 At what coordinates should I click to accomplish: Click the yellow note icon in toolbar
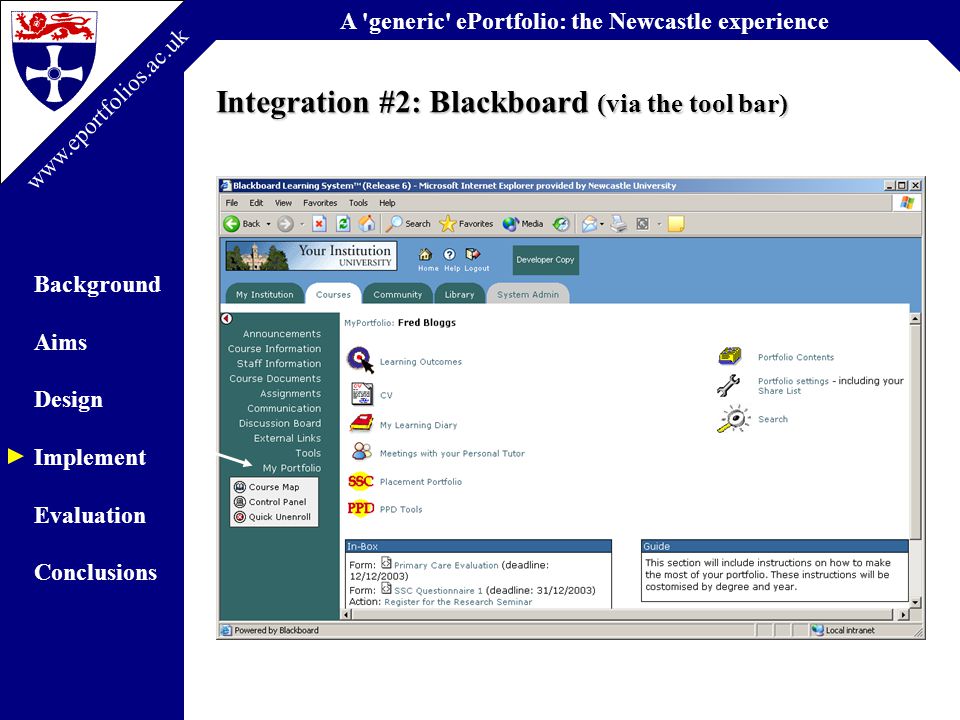click(675, 224)
